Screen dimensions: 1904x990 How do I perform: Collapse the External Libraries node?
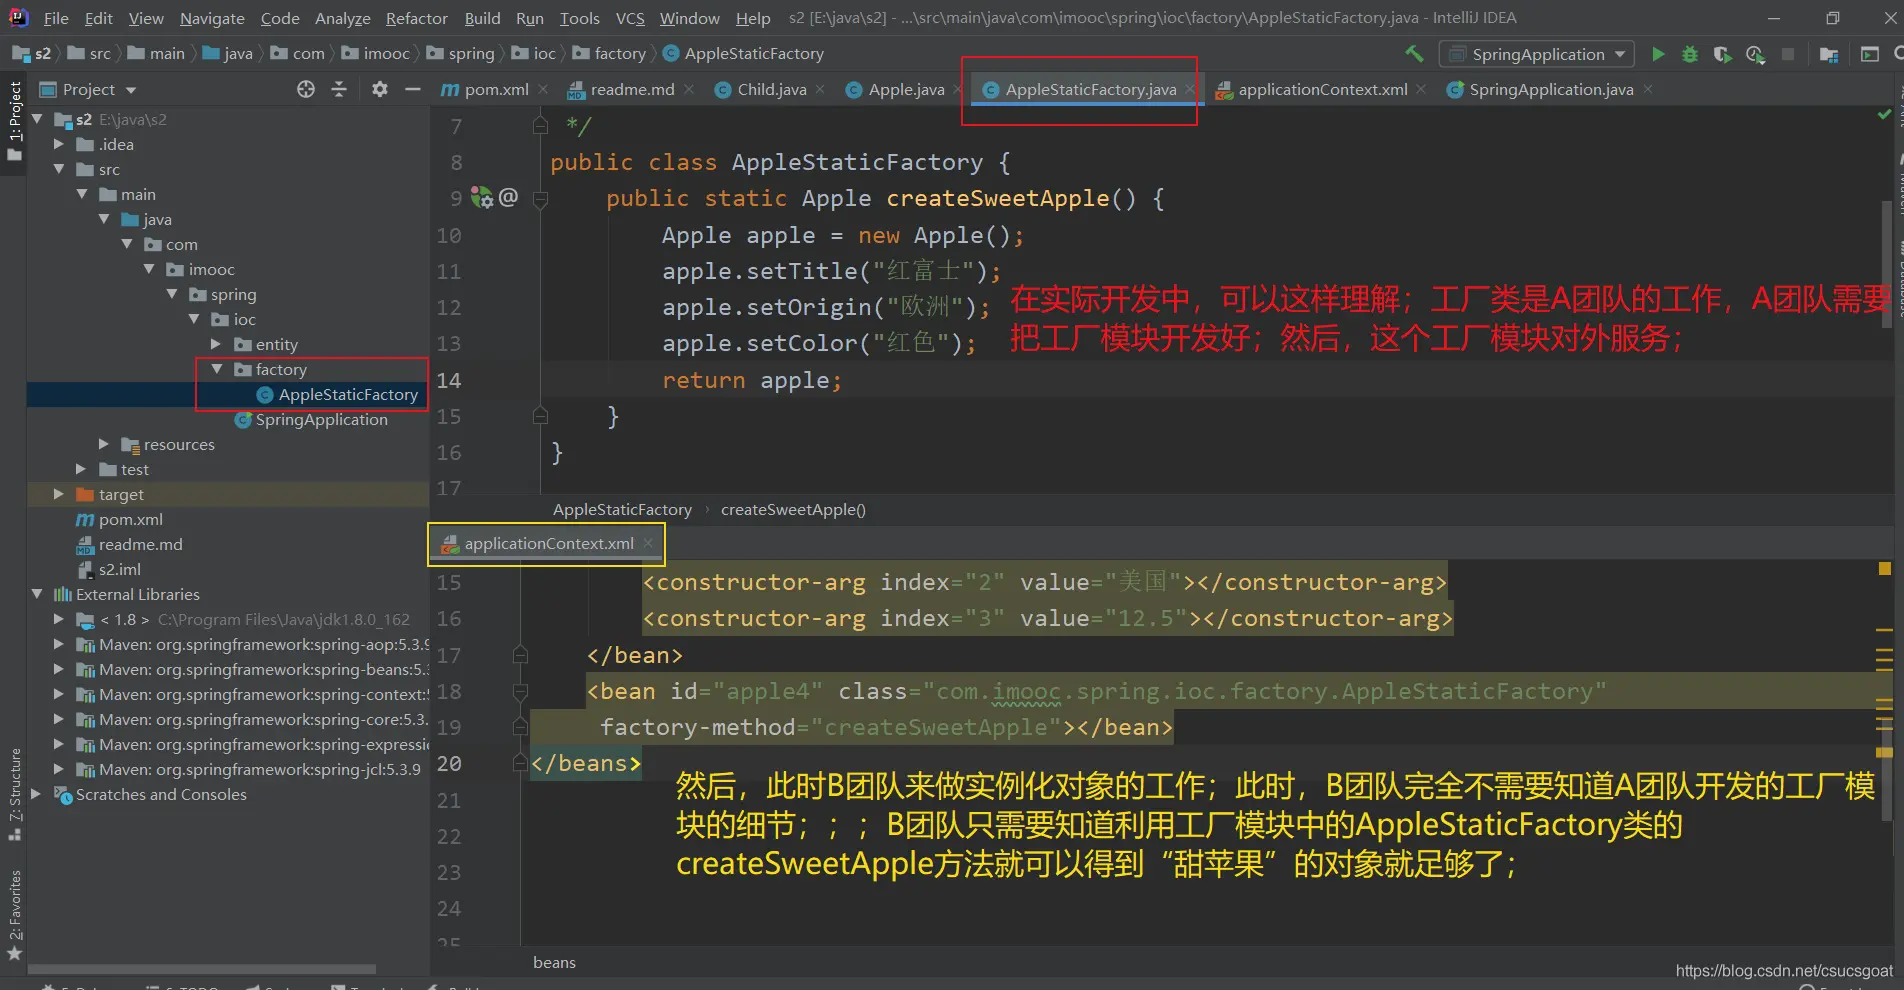click(x=37, y=594)
